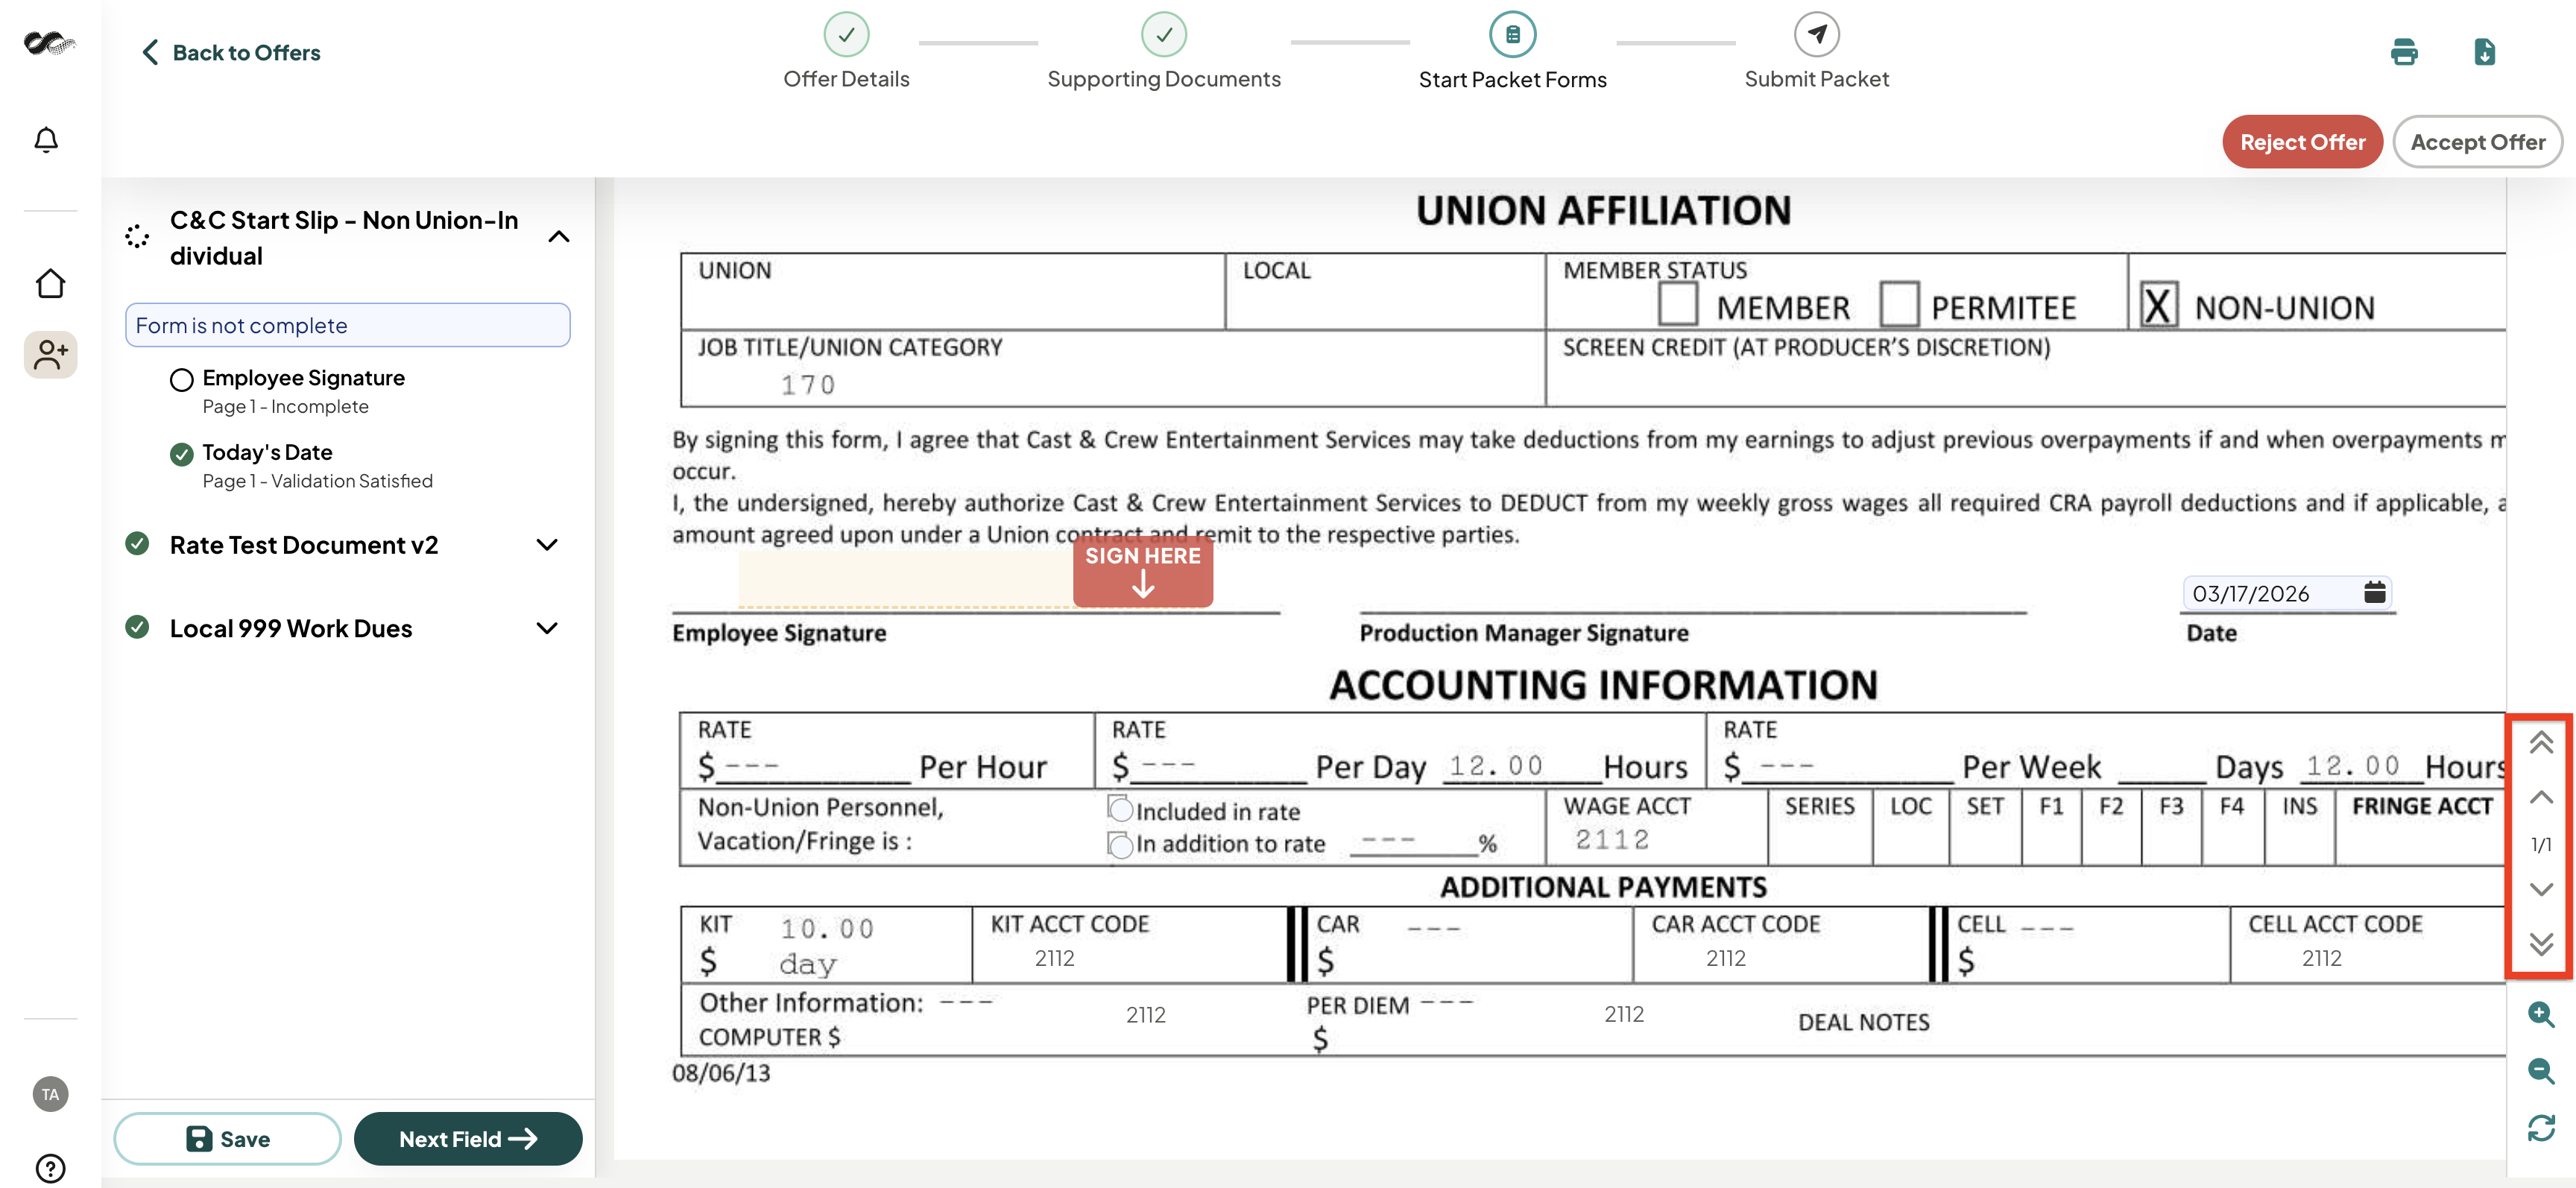
Task: Go to the Supporting Documents step
Action: (x=1164, y=51)
